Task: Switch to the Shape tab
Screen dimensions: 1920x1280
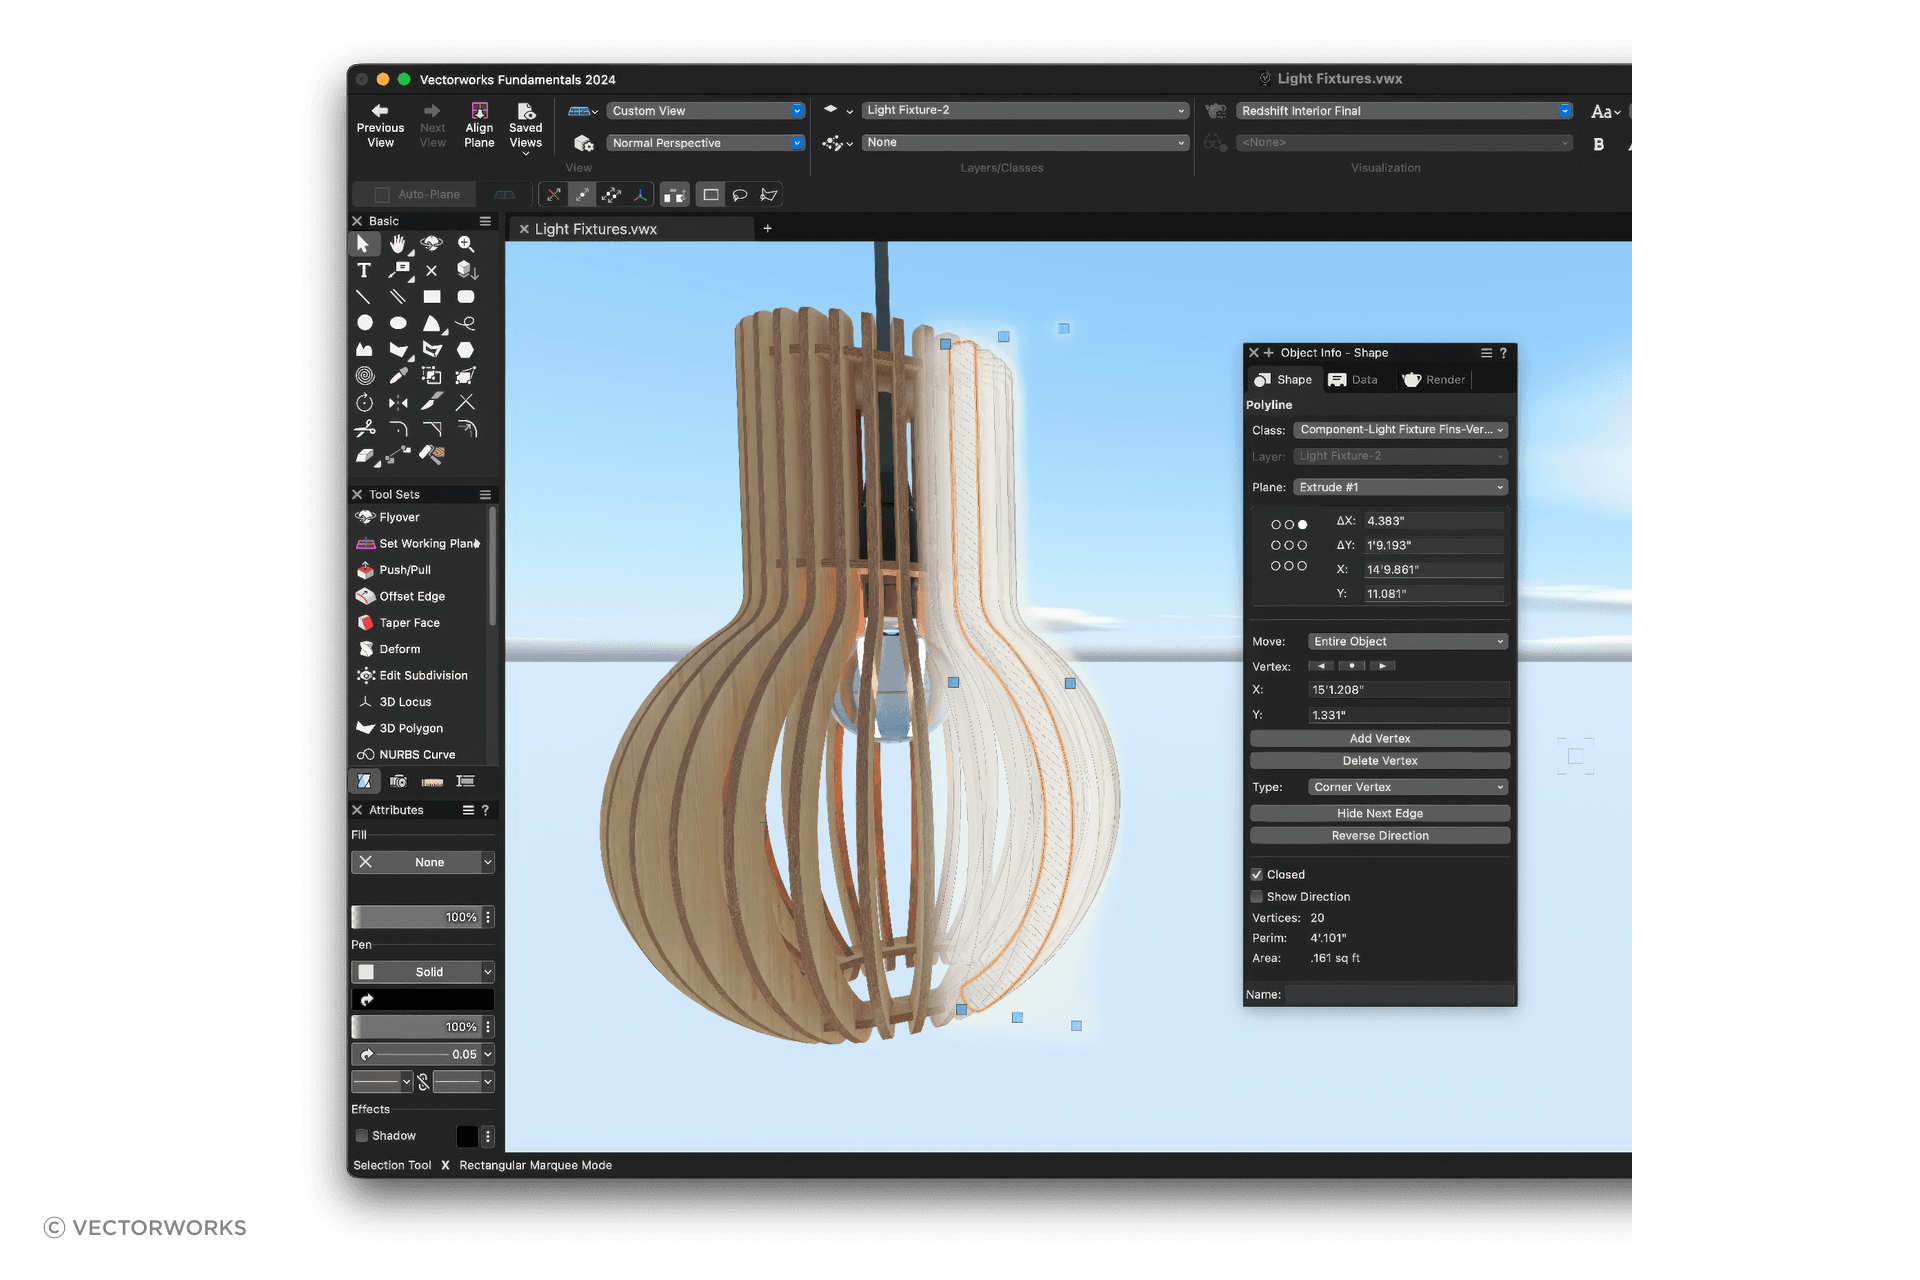Action: [1284, 380]
